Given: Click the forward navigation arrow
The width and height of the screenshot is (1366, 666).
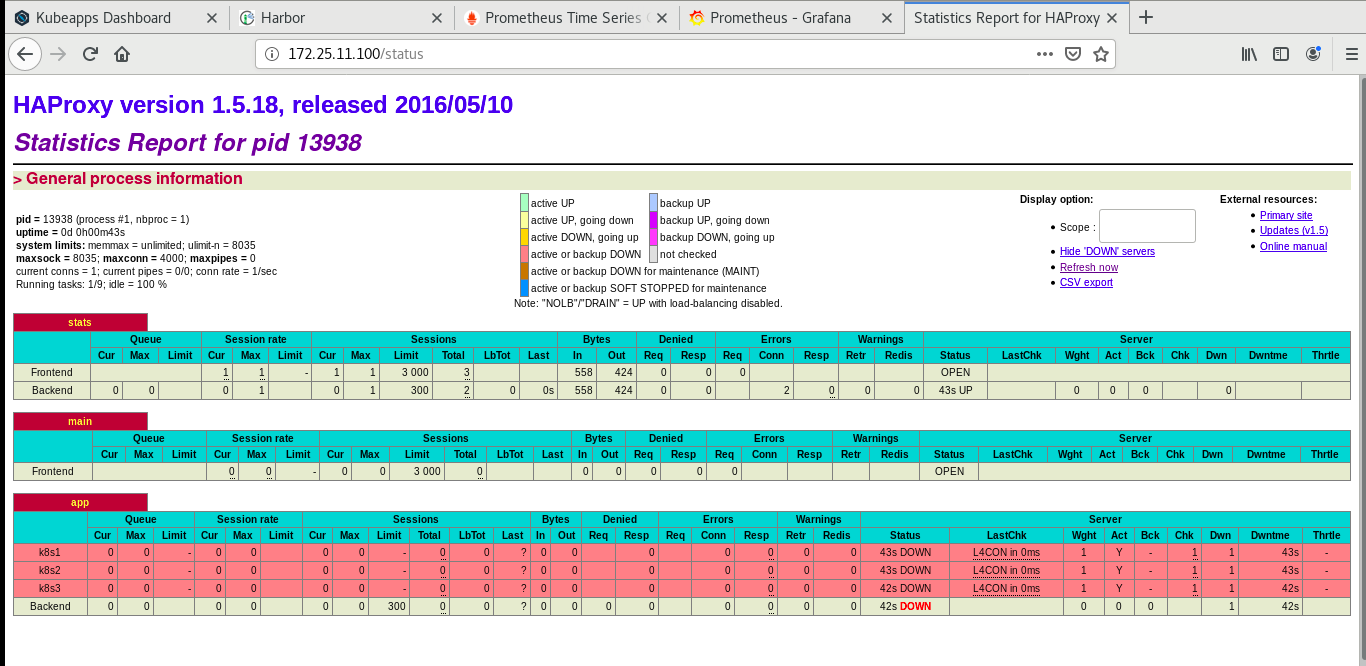Looking at the screenshot, I should tap(58, 54).
